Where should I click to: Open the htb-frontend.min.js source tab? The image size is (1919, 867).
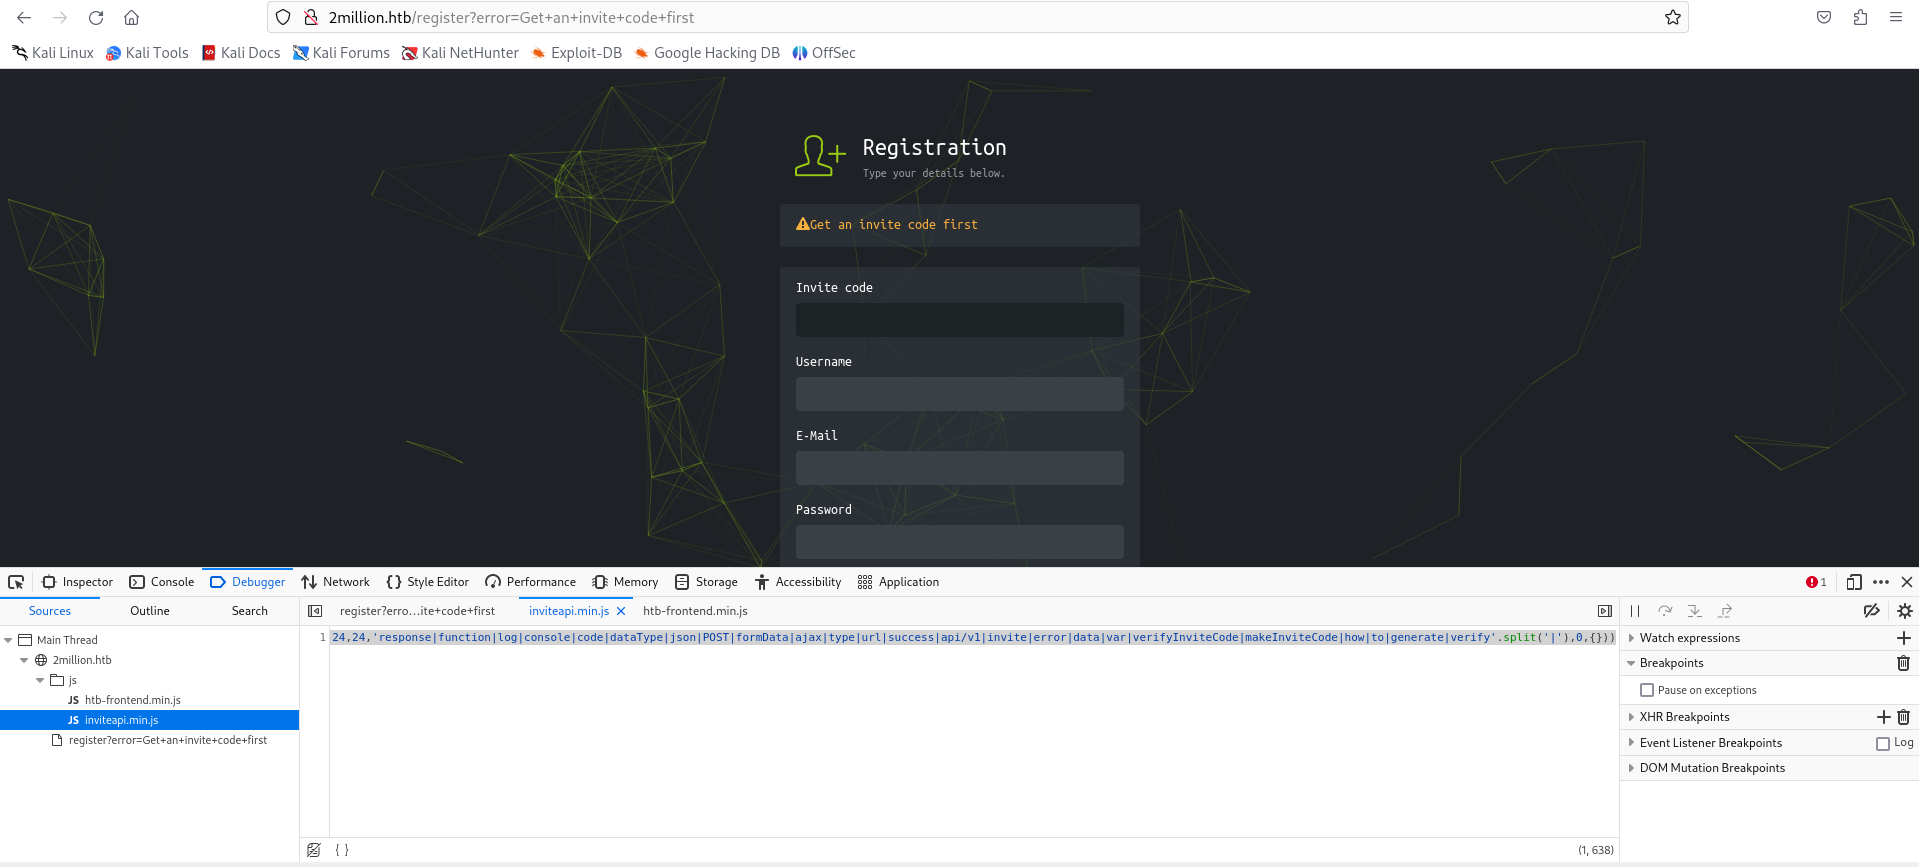click(x=695, y=611)
